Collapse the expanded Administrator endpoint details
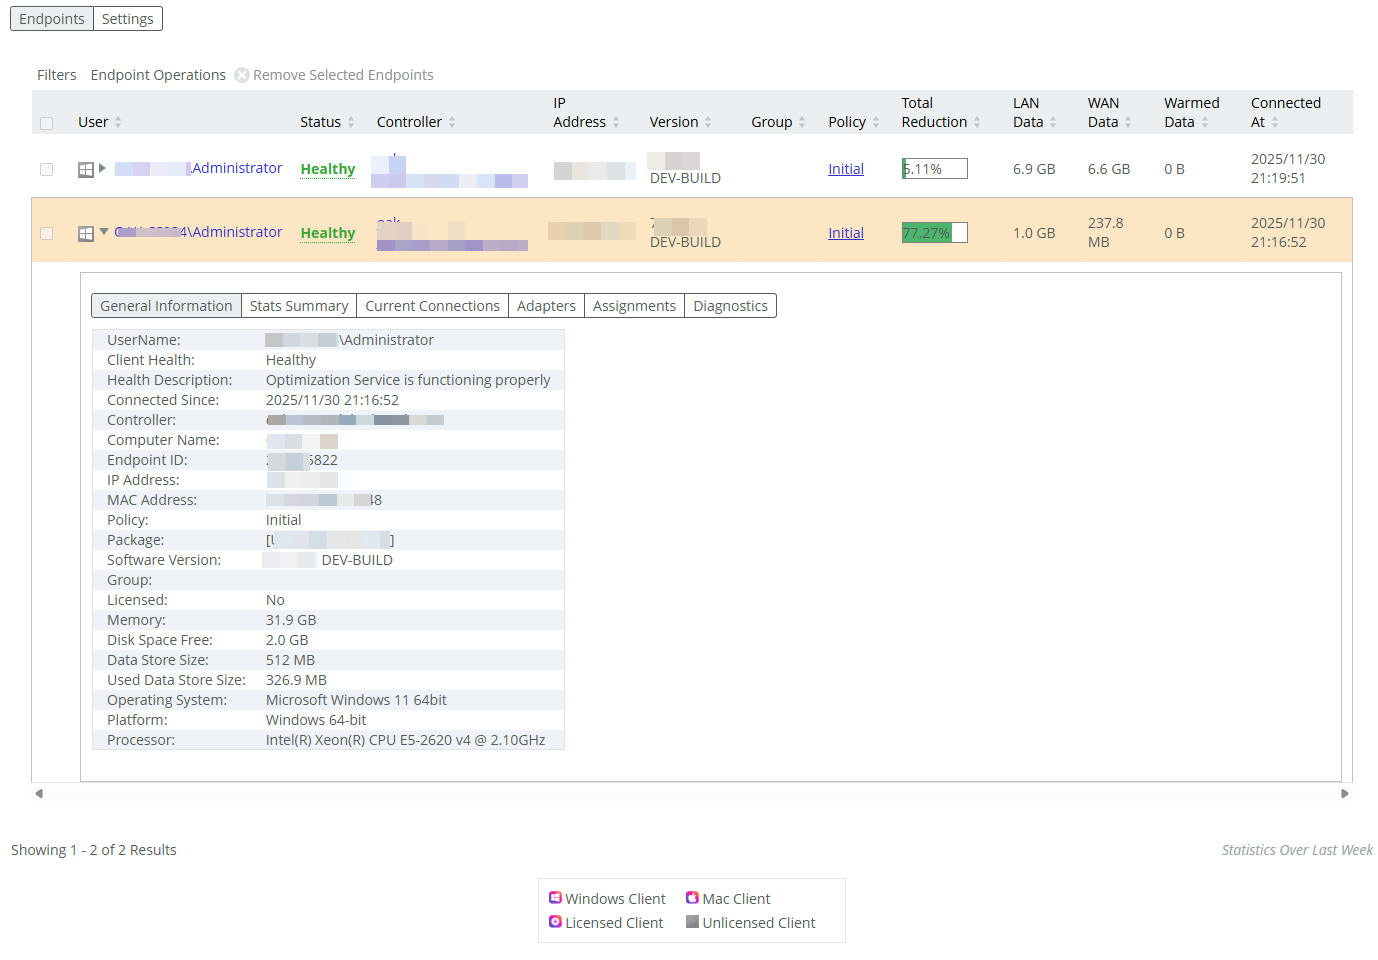 click(104, 232)
